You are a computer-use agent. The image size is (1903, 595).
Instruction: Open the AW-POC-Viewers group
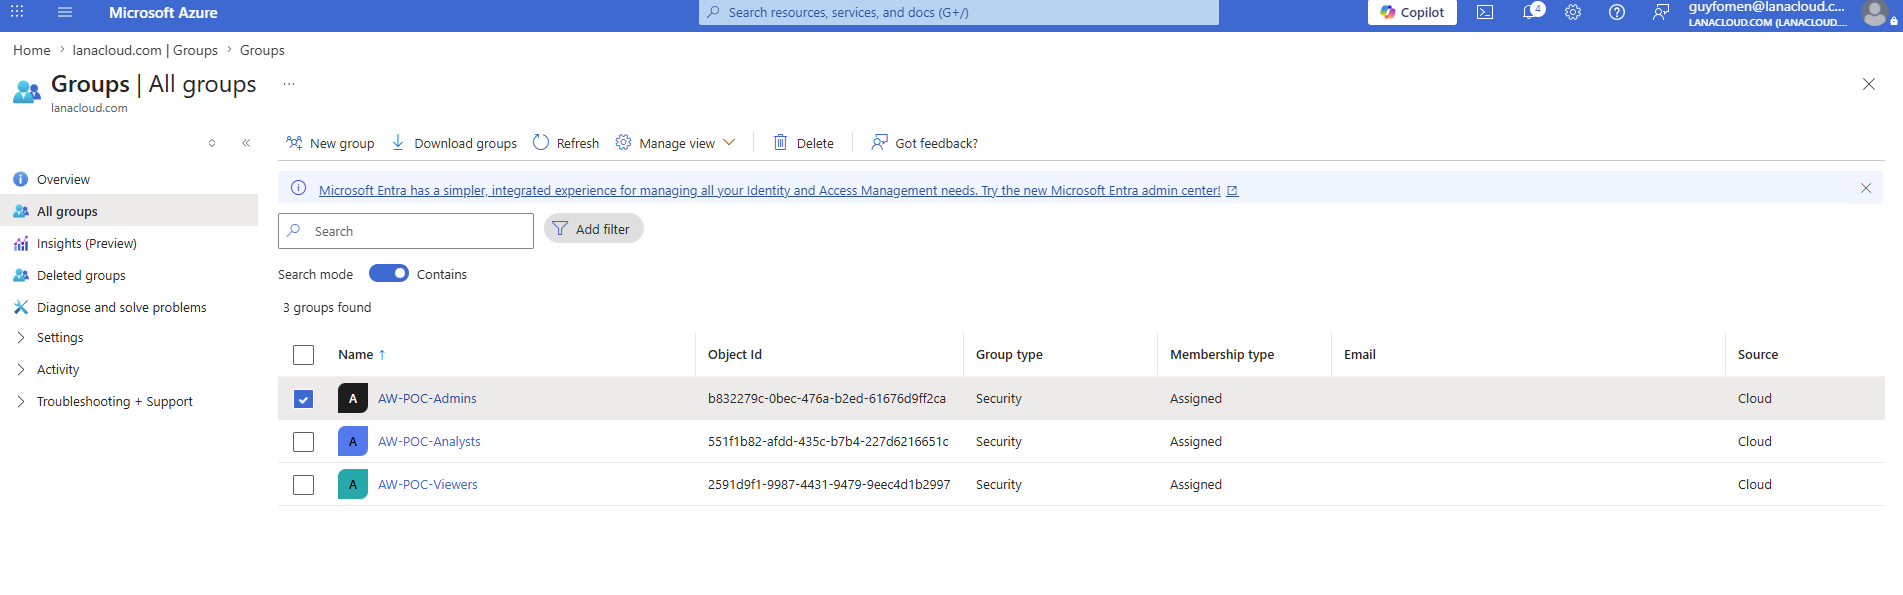tap(428, 484)
